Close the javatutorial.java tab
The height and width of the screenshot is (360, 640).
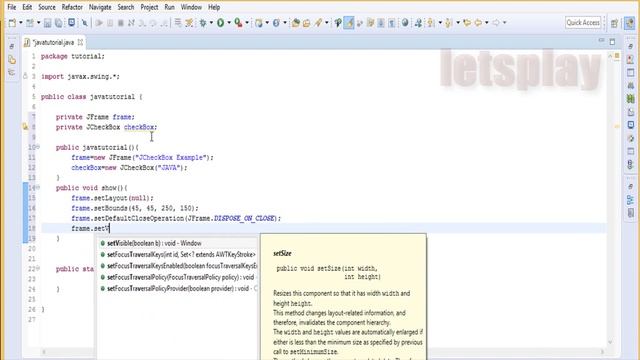(80, 42)
